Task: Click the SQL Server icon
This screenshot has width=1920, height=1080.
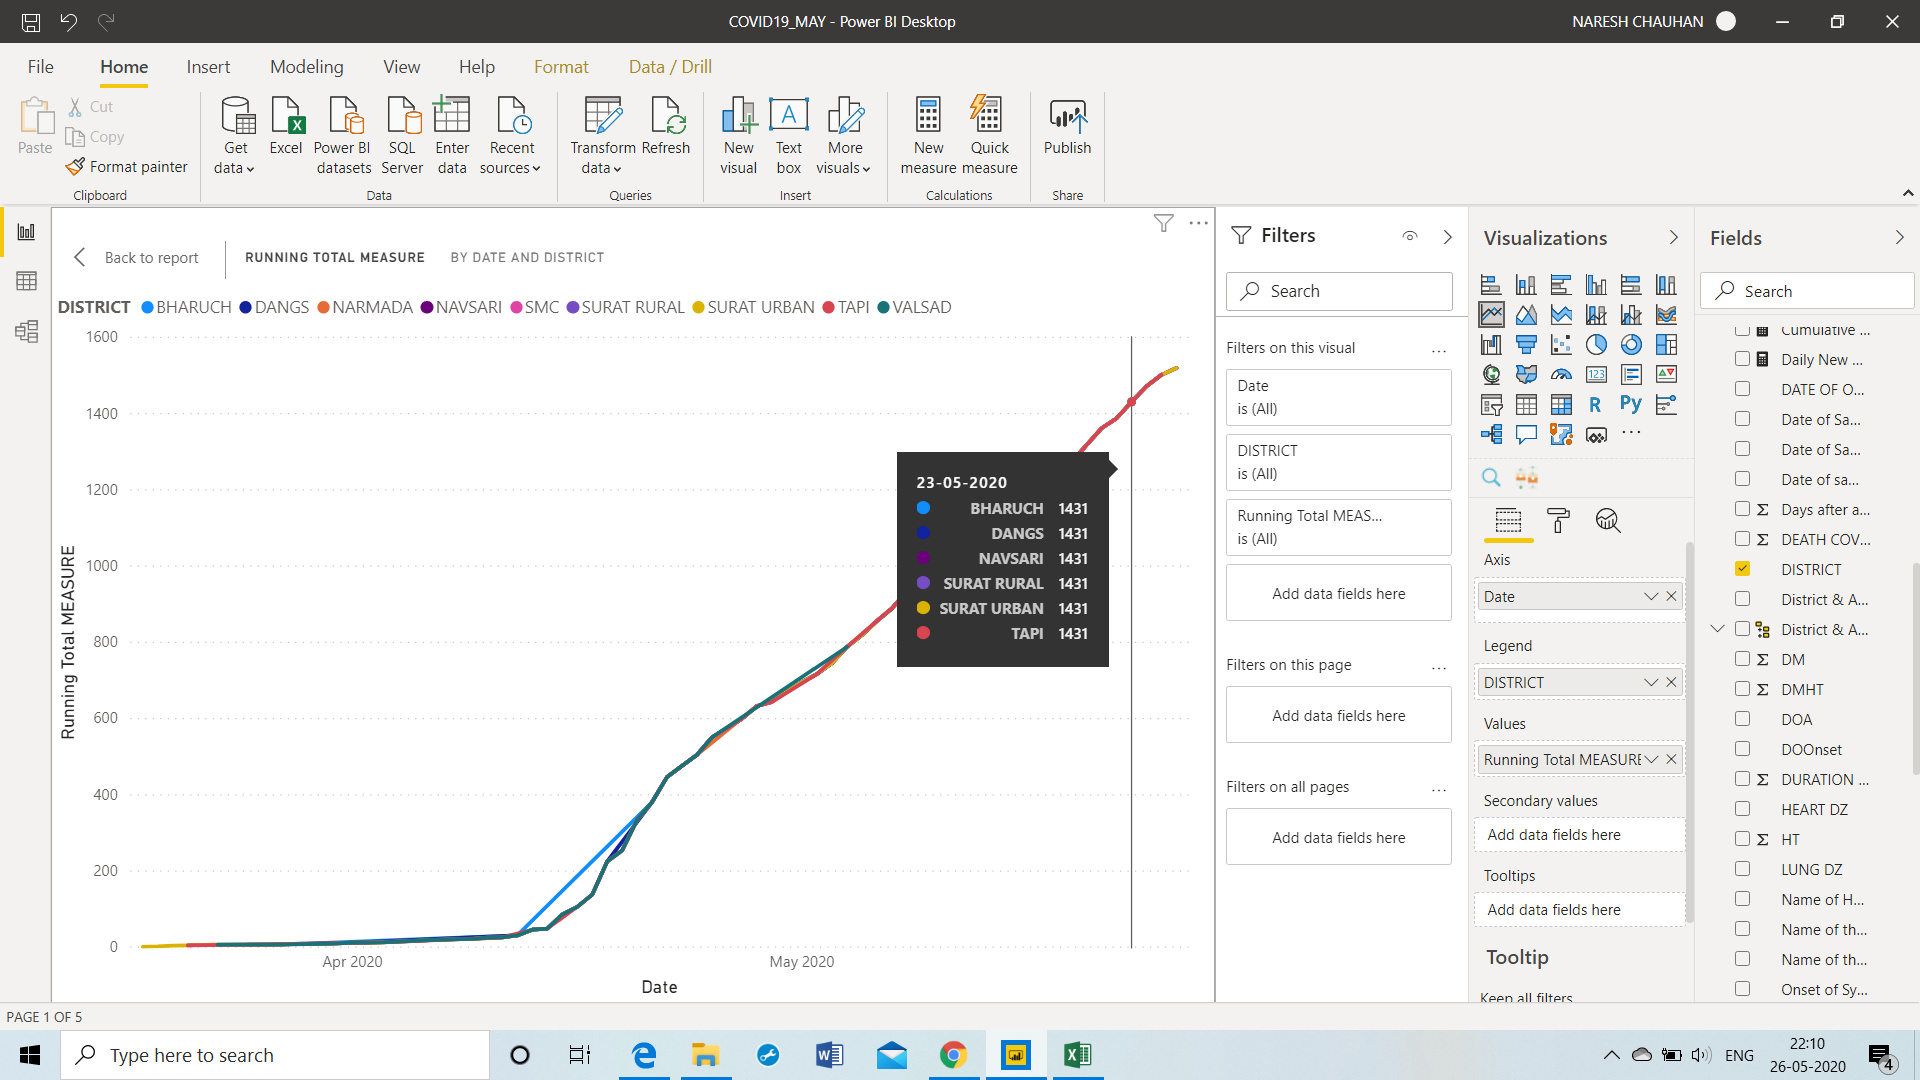Action: (x=402, y=136)
